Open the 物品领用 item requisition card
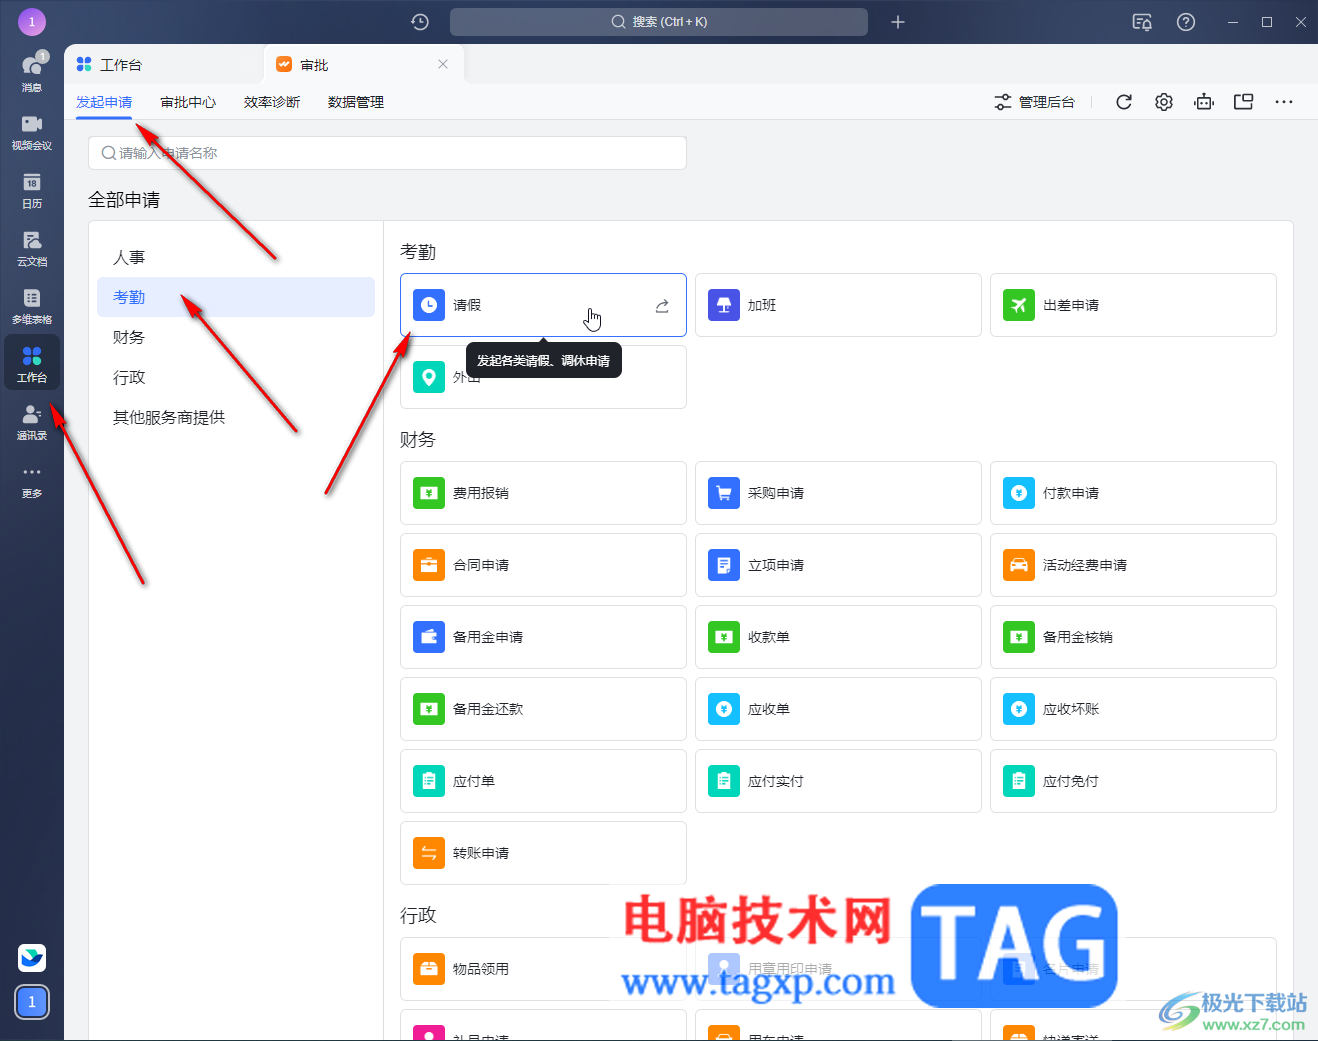 pos(543,969)
